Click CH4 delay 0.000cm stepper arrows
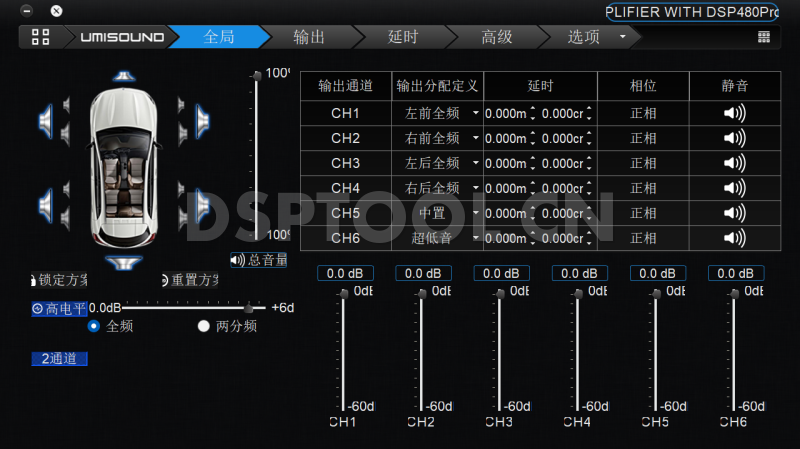Viewport: 800px width, 449px height. (589, 188)
